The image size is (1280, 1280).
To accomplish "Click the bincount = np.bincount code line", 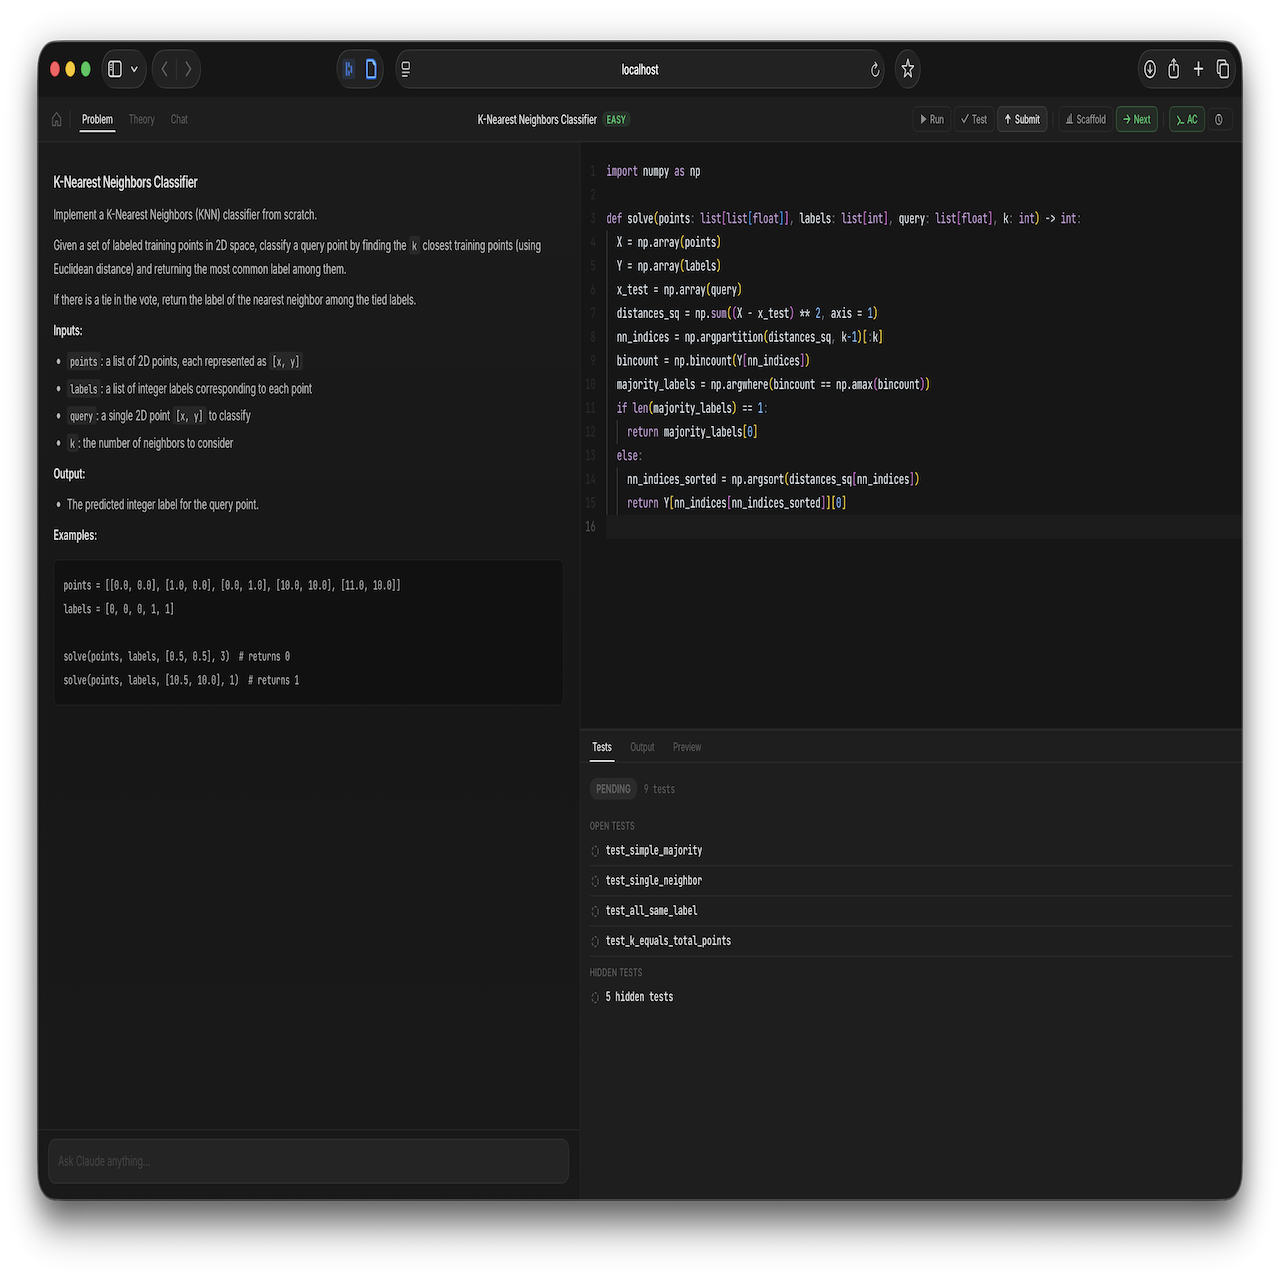I will coord(713,361).
